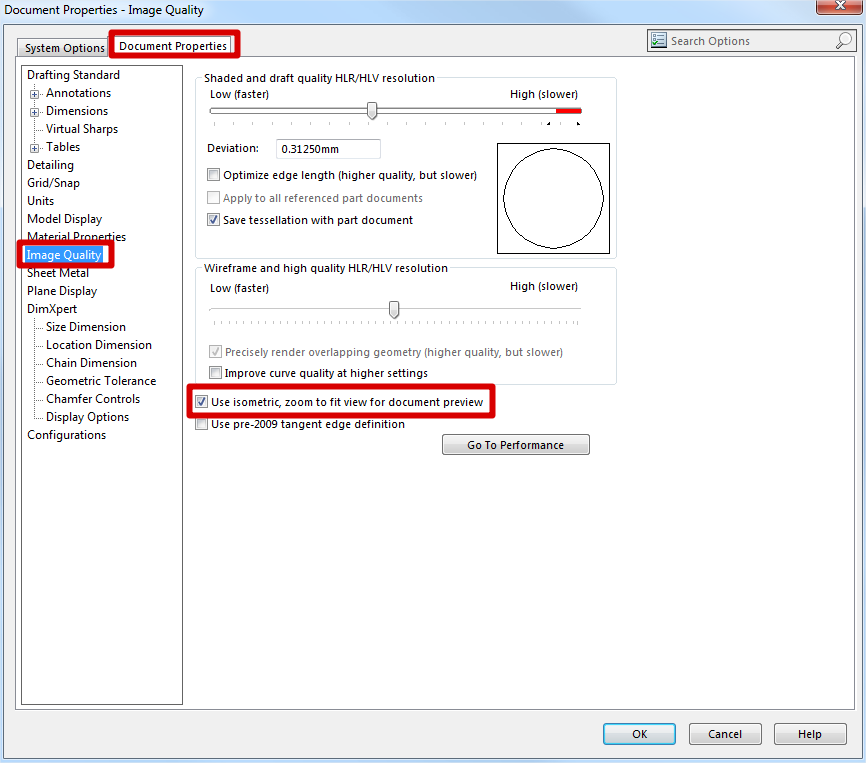866x763 pixels.
Task: Enable Improve curve quality at higher settings
Action: point(214,373)
